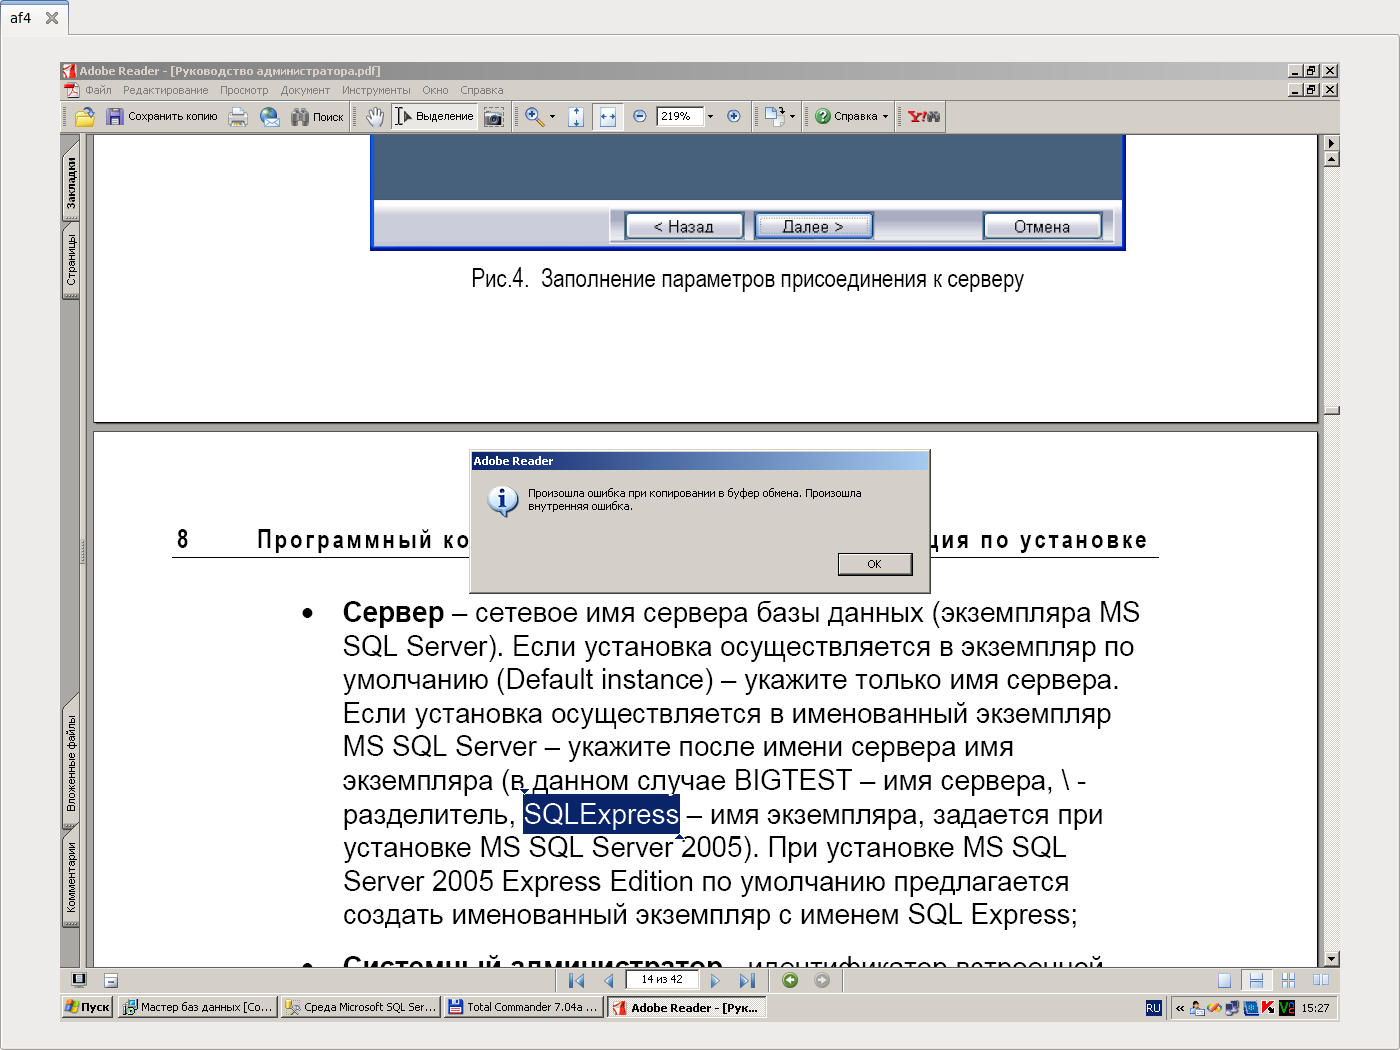Go to the previous page
The image size is (1400, 1050).
(x=609, y=980)
